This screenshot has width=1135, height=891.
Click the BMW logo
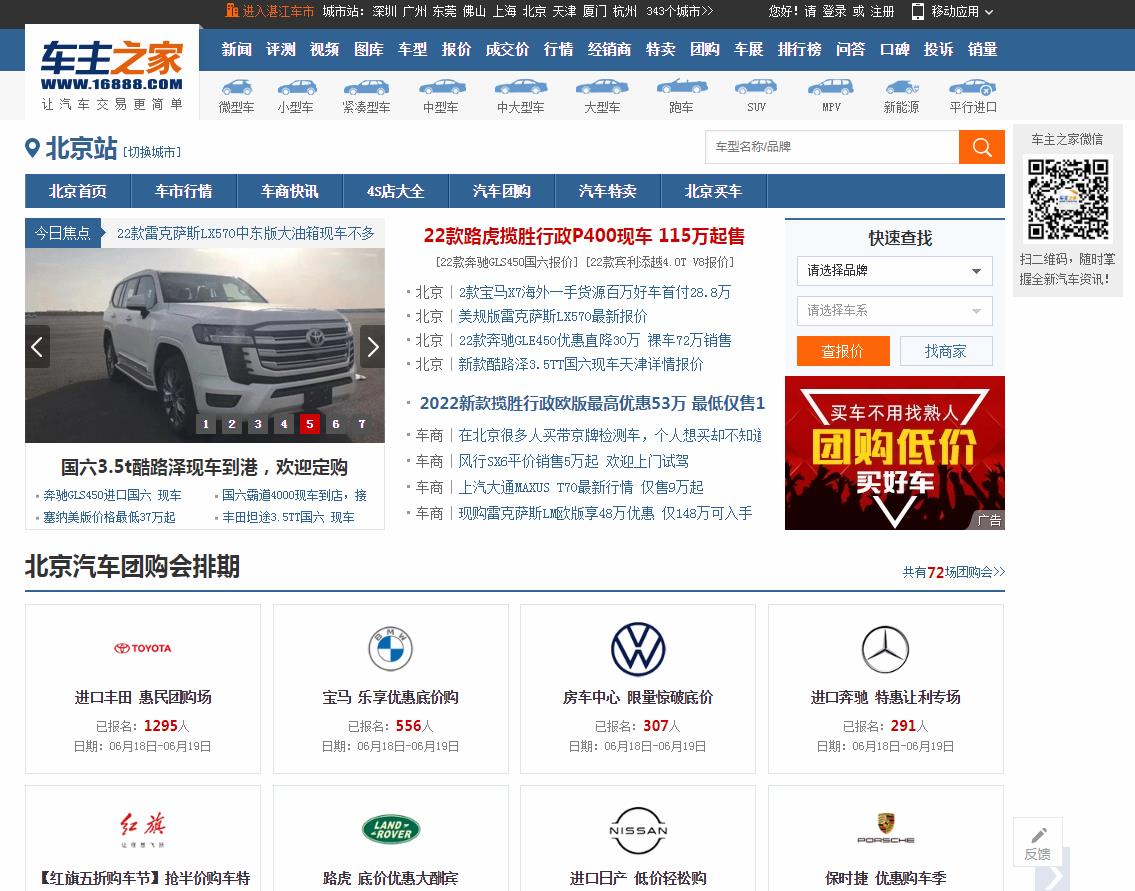[390, 649]
